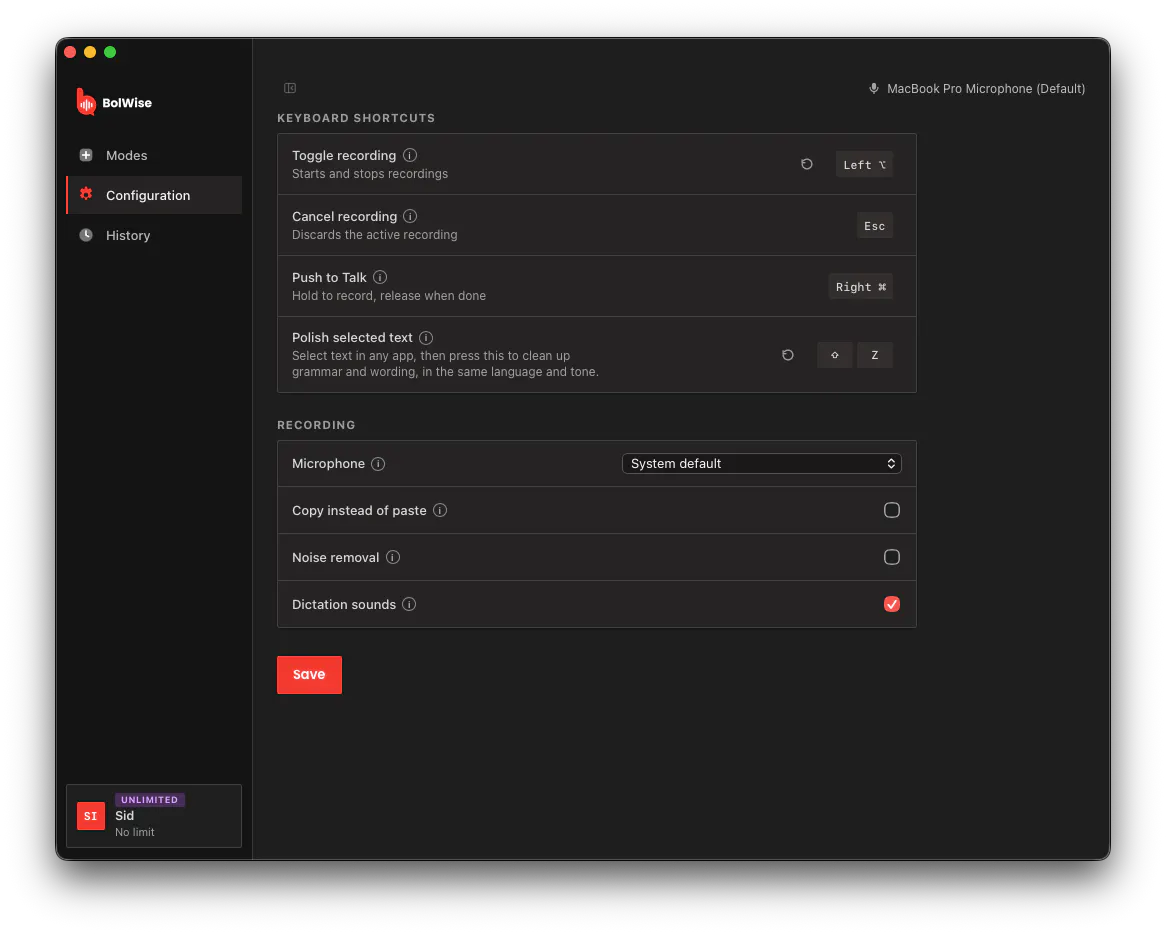The height and width of the screenshot is (934, 1166).
Task: Click the microphone icon in header
Action: tap(874, 88)
